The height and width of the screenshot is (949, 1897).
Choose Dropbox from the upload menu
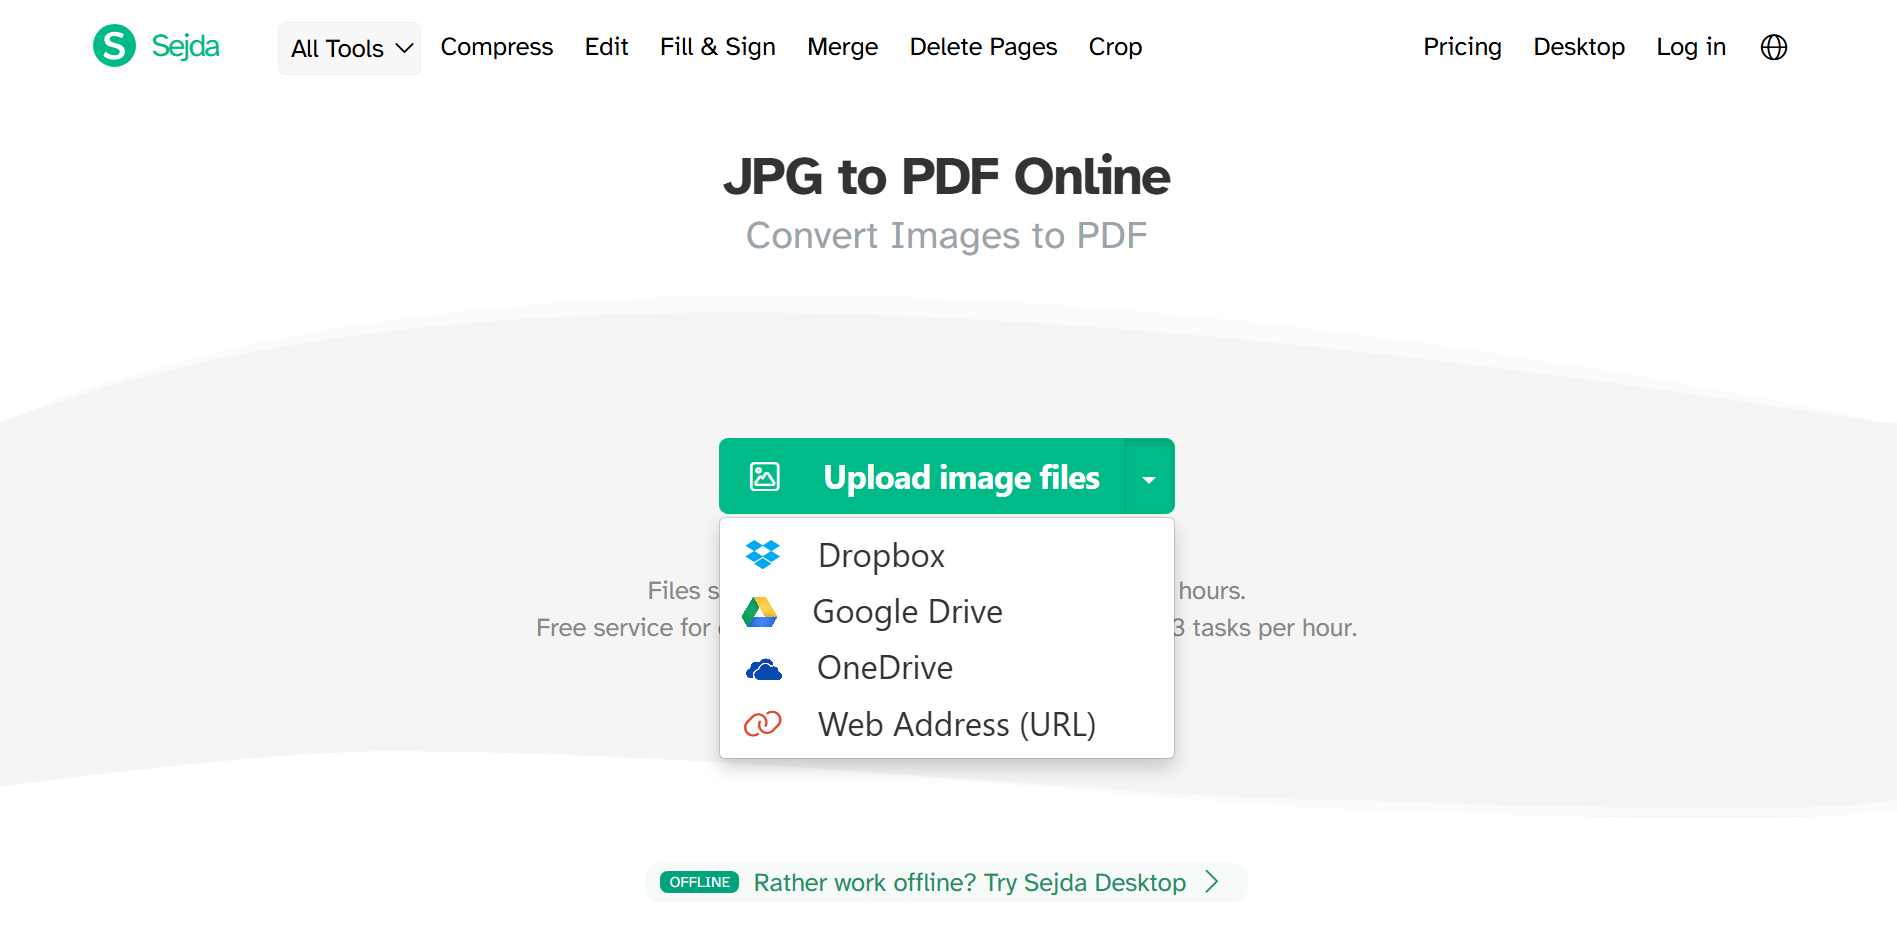pyautogui.click(x=946, y=555)
